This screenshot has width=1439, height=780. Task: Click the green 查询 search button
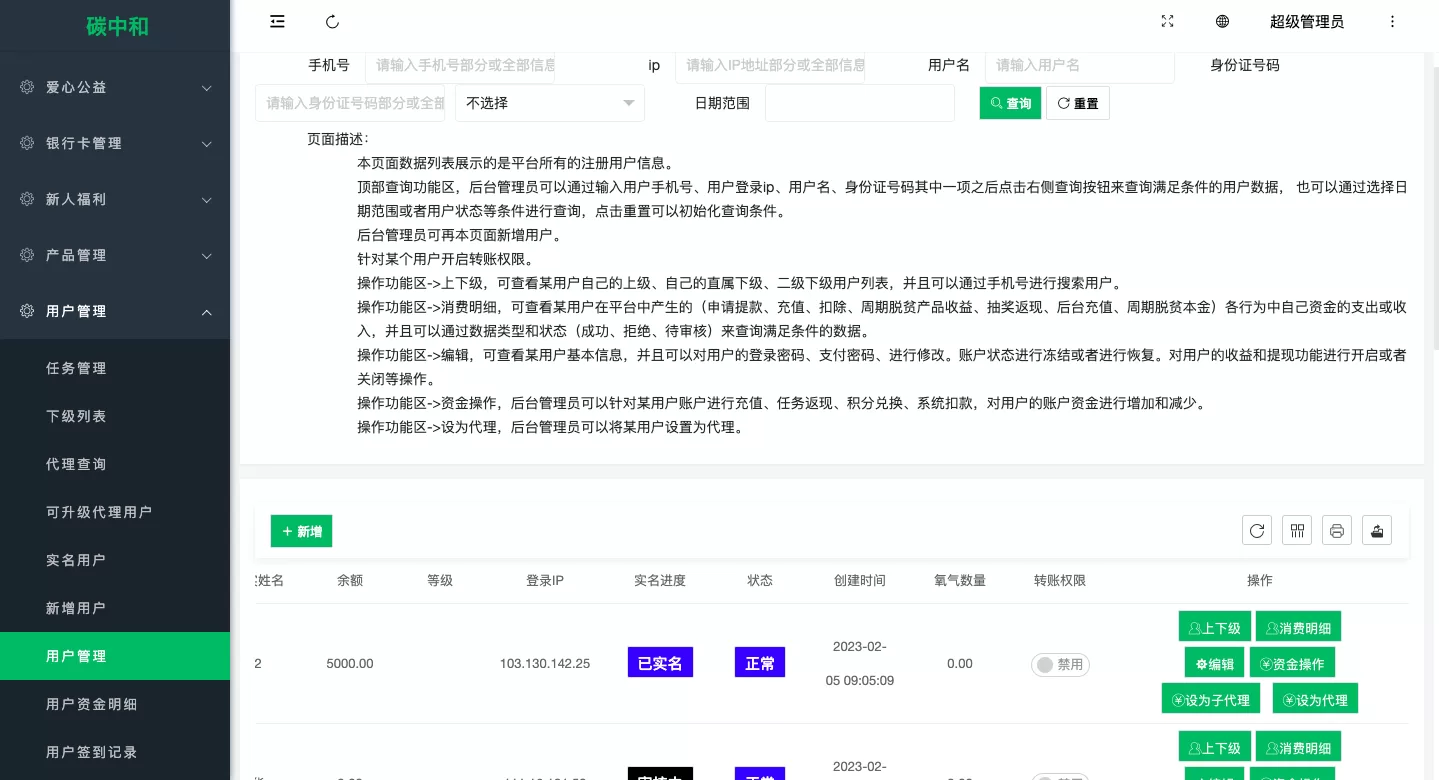click(1010, 103)
